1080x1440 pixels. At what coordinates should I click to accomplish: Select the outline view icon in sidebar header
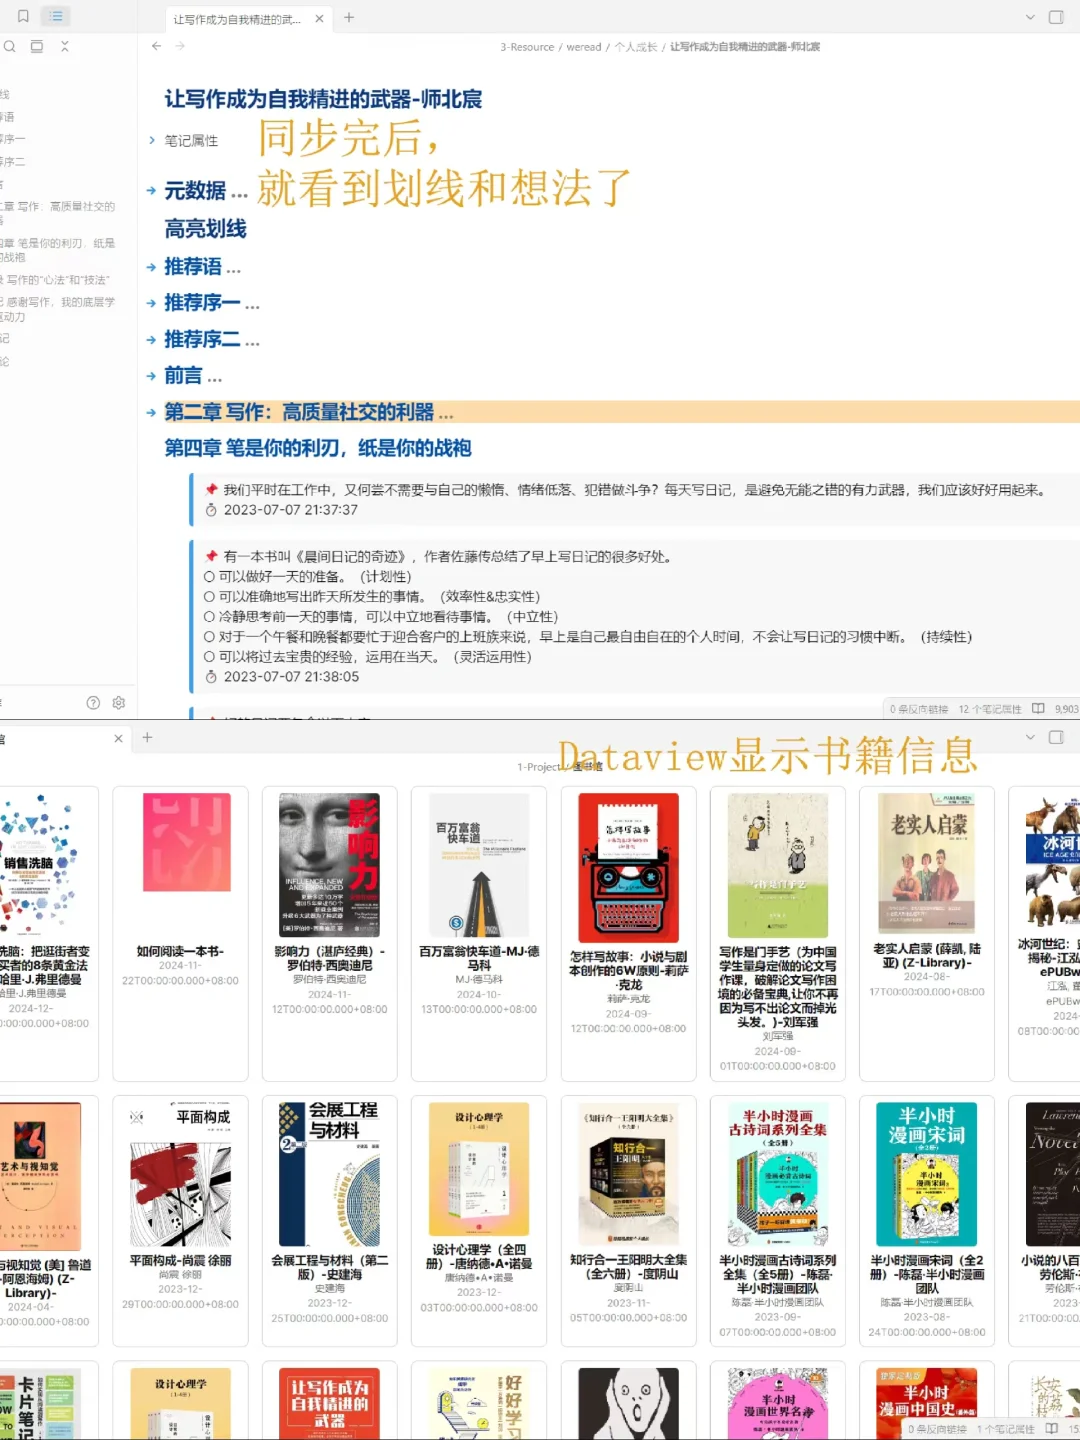[x=56, y=16]
